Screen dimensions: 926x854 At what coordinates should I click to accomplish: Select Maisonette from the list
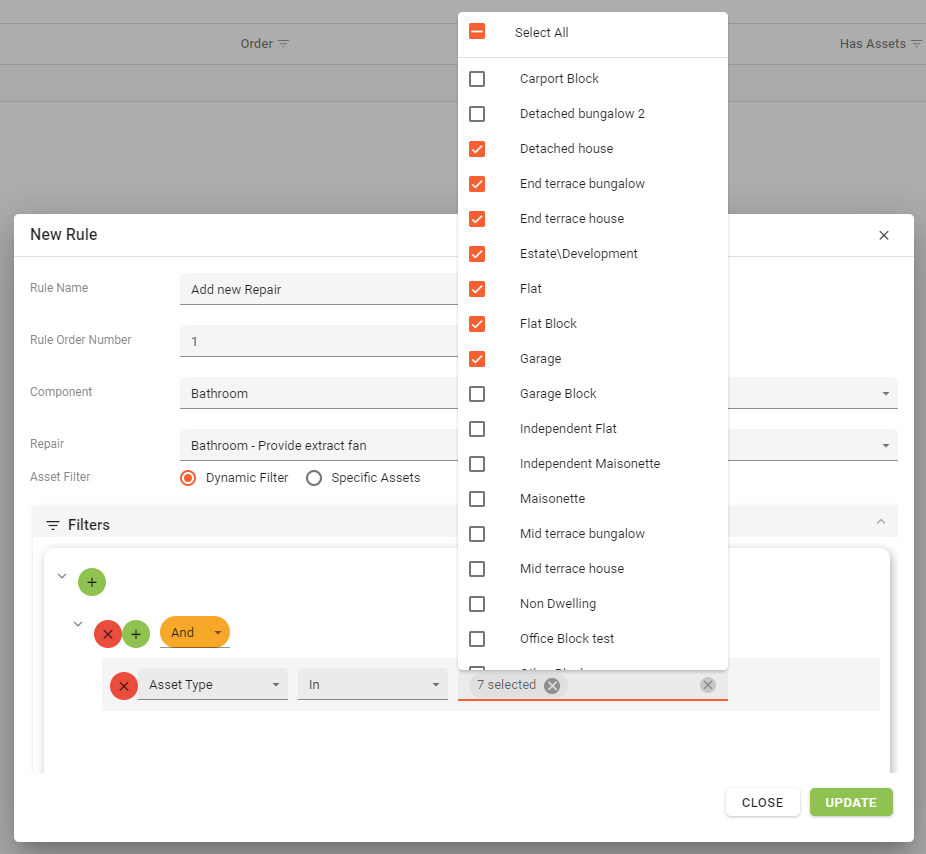477,499
